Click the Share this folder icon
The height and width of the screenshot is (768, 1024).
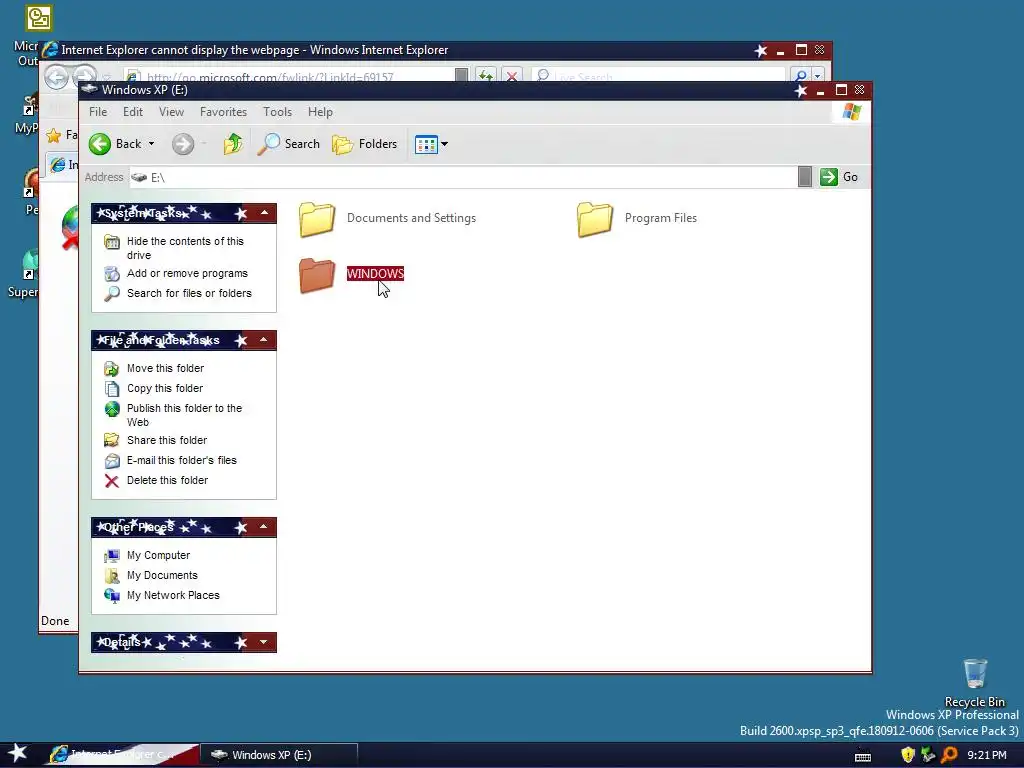pos(112,440)
